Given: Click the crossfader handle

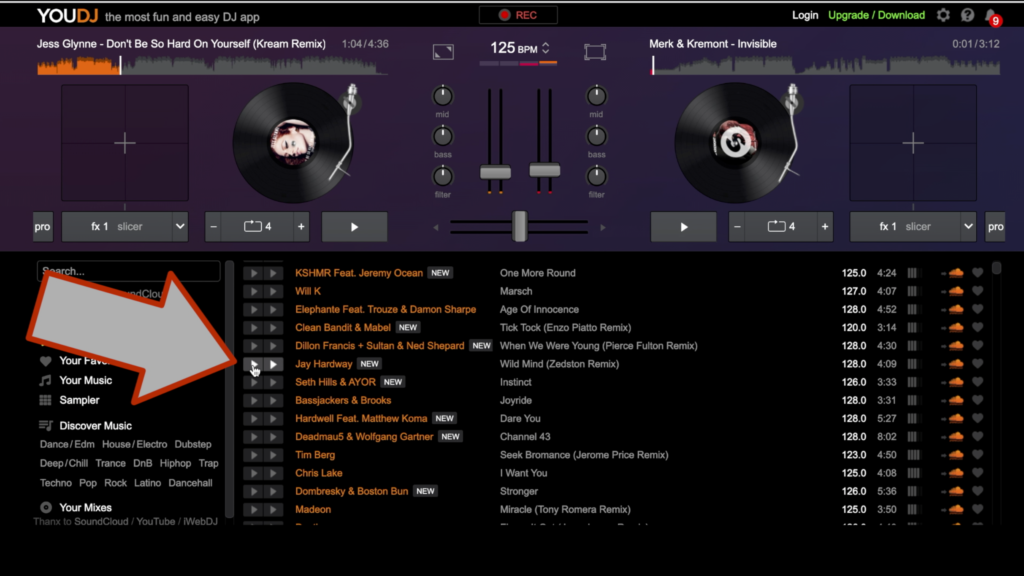Looking at the screenshot, I should point(520,226).
